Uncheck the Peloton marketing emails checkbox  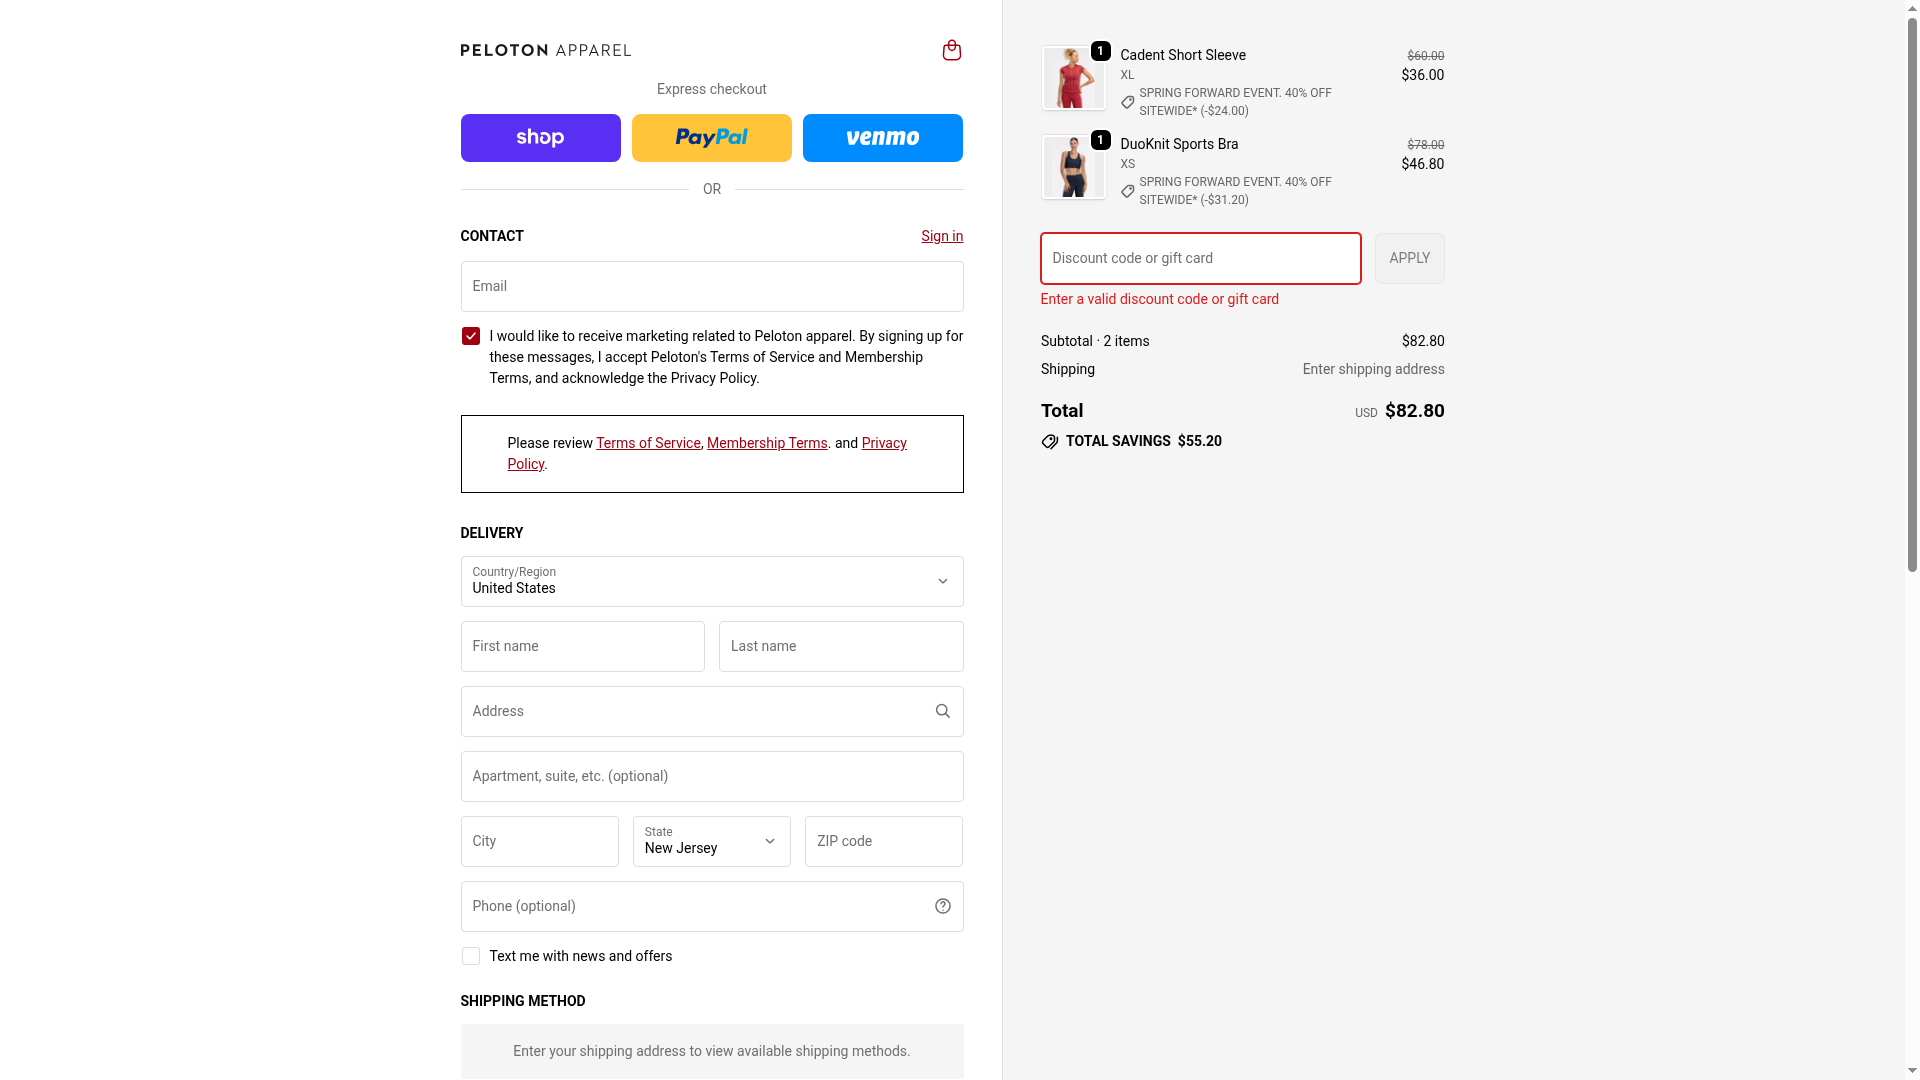coord(470,336)
